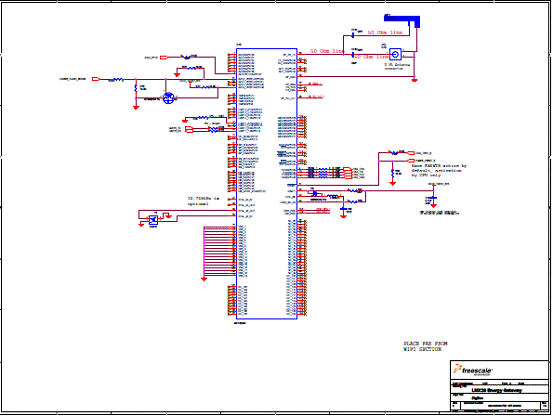Select the transistor symbol left of main IC
The height and width of the screenshot is (416, 553).
coord(169,98)
